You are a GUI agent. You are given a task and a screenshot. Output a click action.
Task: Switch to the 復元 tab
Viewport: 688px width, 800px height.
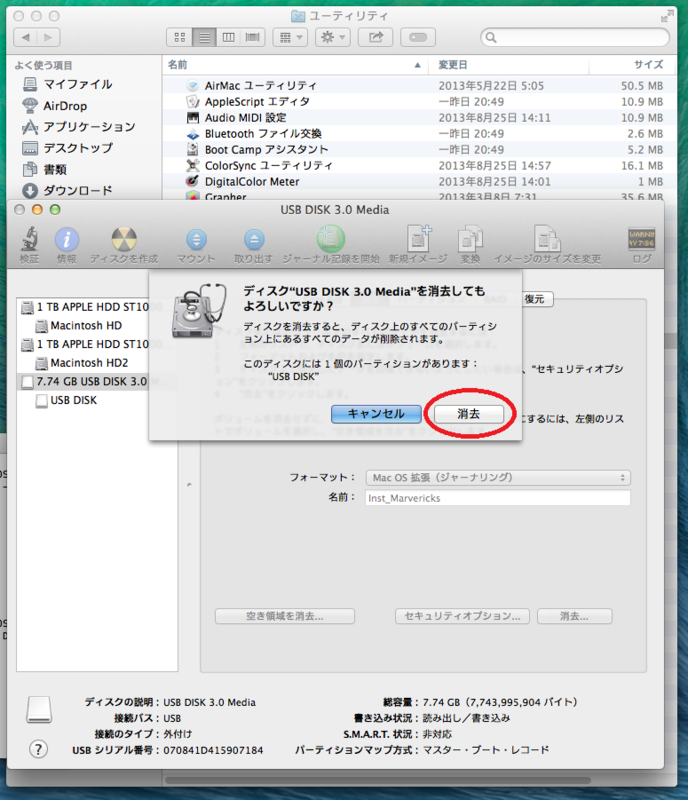(535, 299)
